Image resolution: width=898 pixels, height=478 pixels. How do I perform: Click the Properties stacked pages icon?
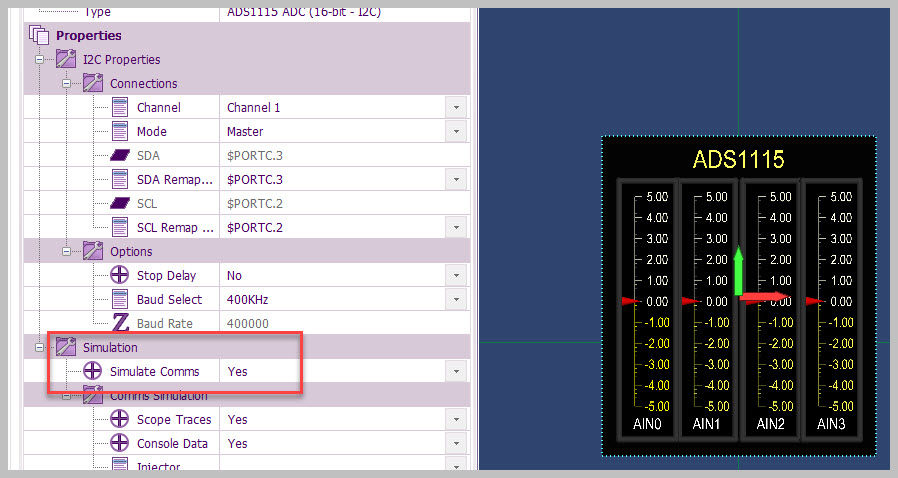click(x=39, y=35)
